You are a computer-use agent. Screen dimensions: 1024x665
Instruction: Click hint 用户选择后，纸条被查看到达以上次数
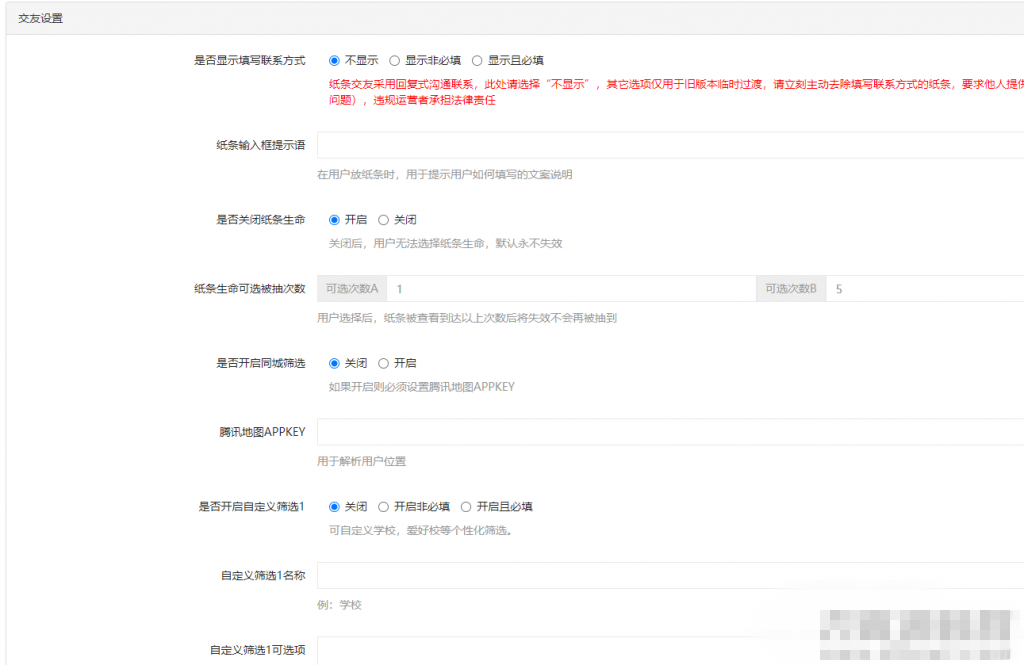[467, 318]
